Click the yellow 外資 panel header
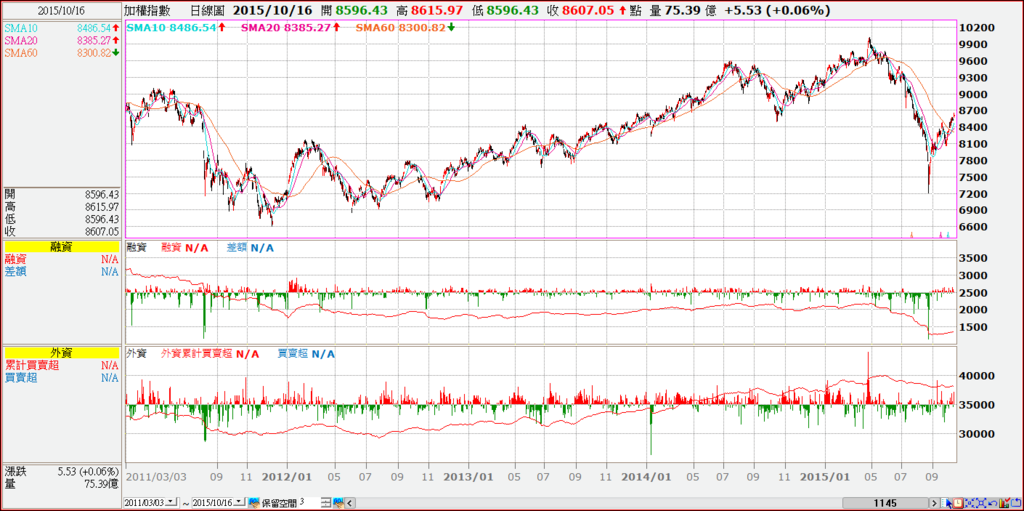Screen dimensions: 1024x511 [61, 353]
